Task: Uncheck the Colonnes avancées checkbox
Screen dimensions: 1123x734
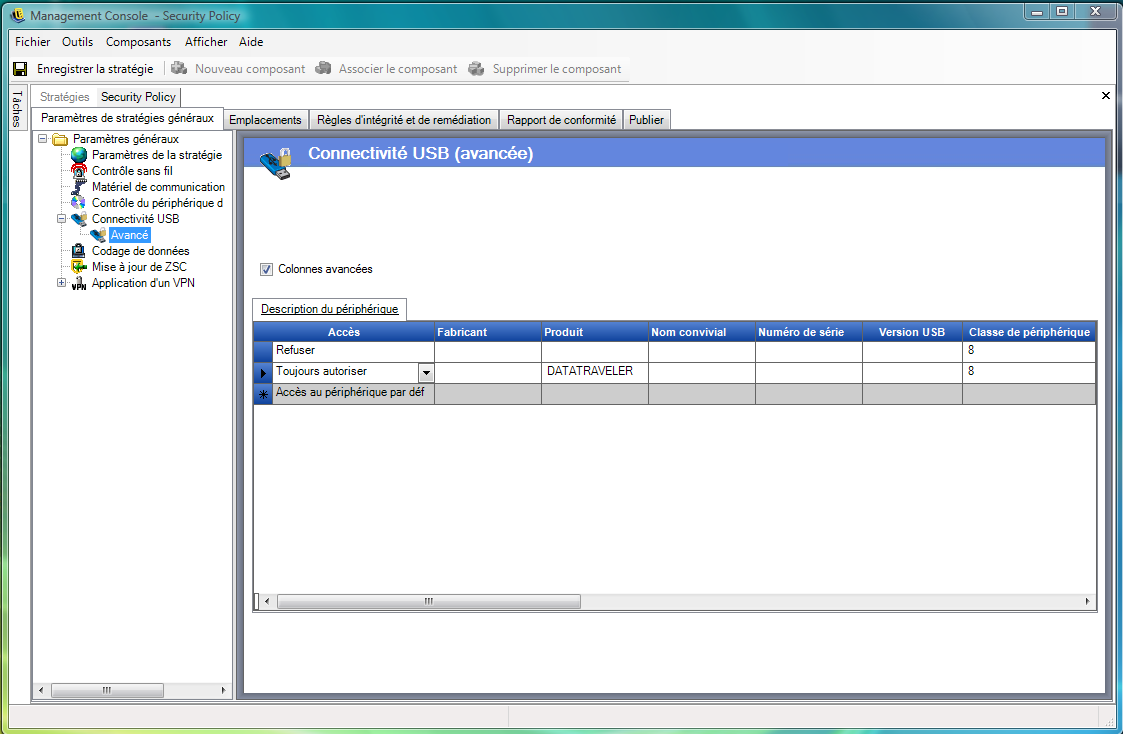Action: click(x=266, y=269)
